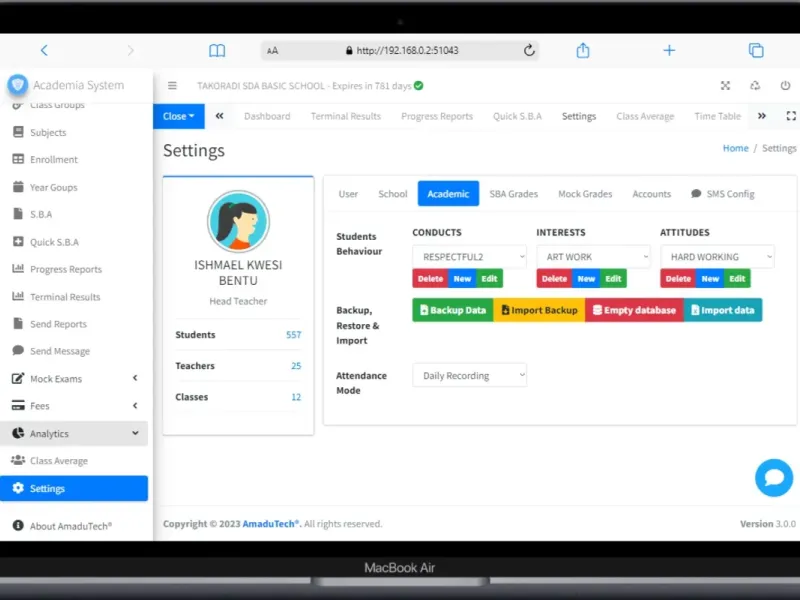Switch to the SBA Grades tab
The image size is (800, 600).
tap(514, 194)
